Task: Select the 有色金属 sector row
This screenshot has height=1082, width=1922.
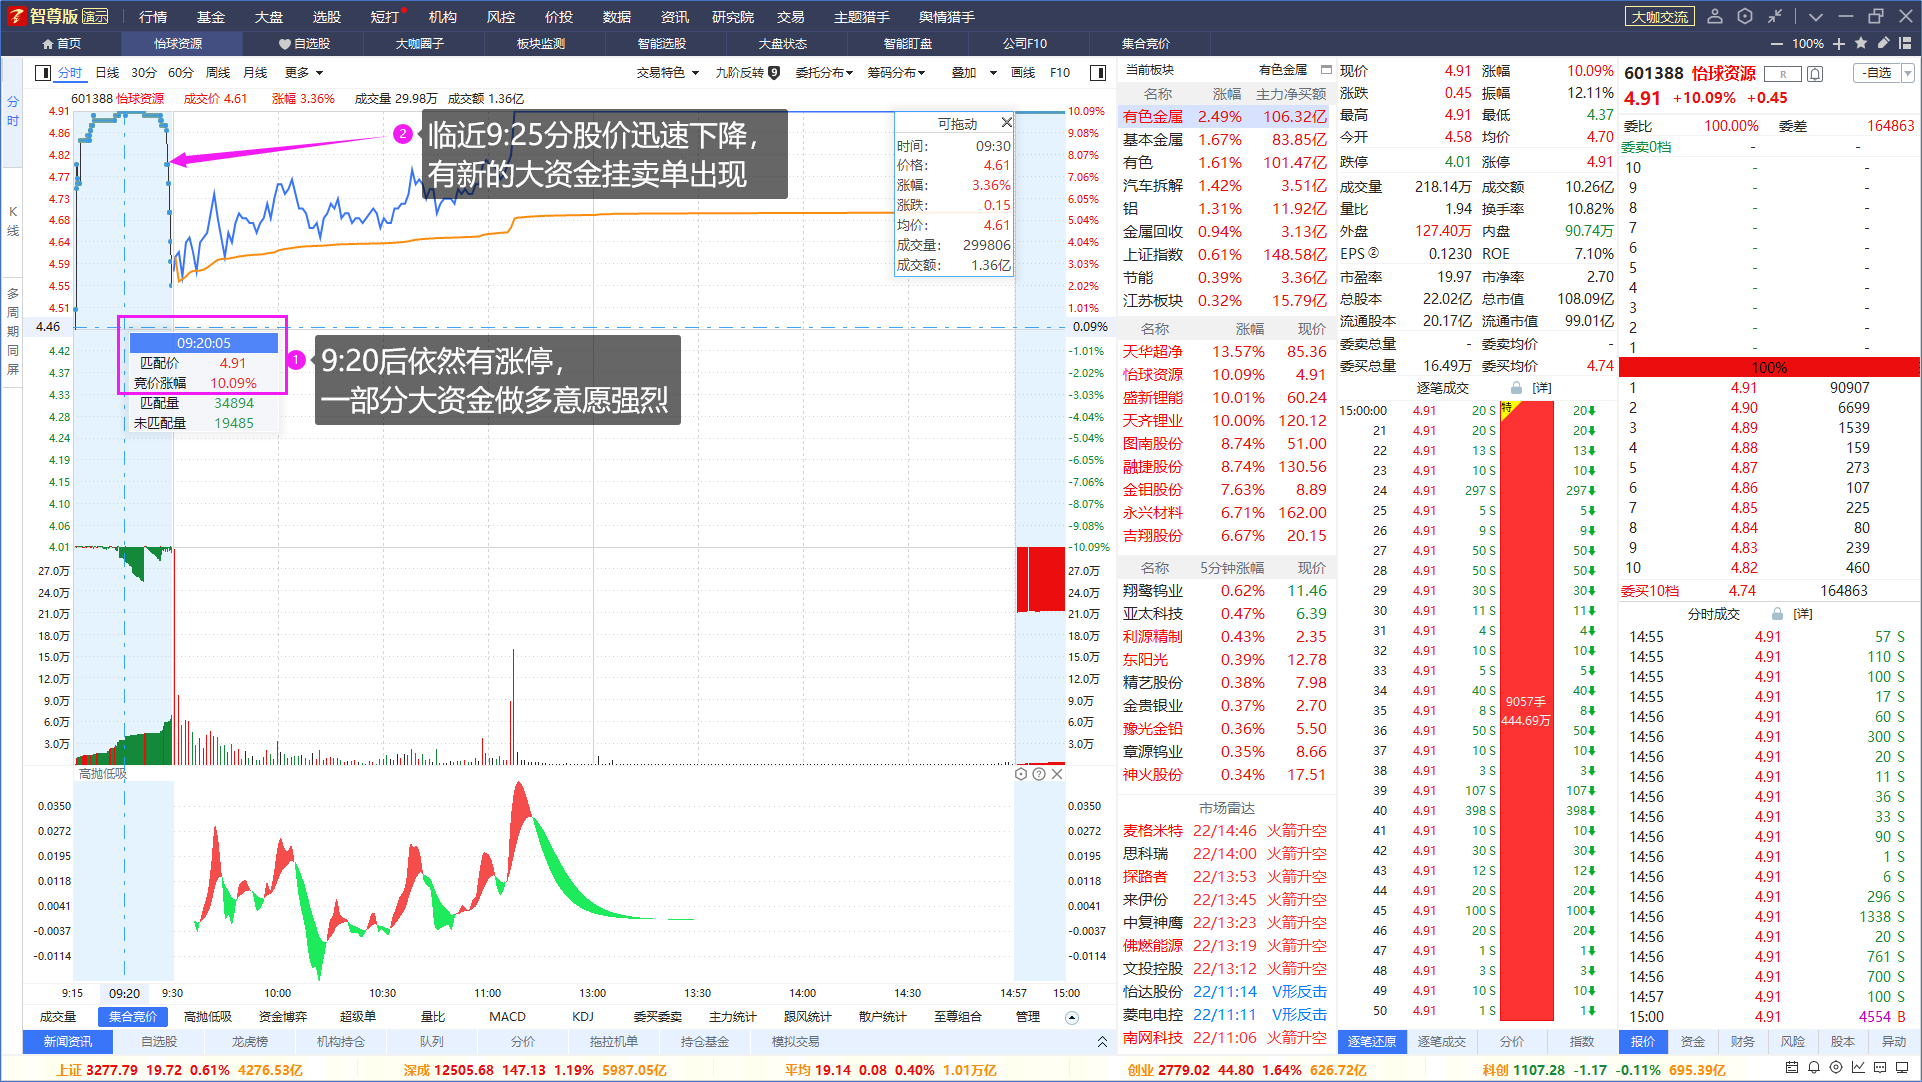Action: click(x=1225, y=117)
